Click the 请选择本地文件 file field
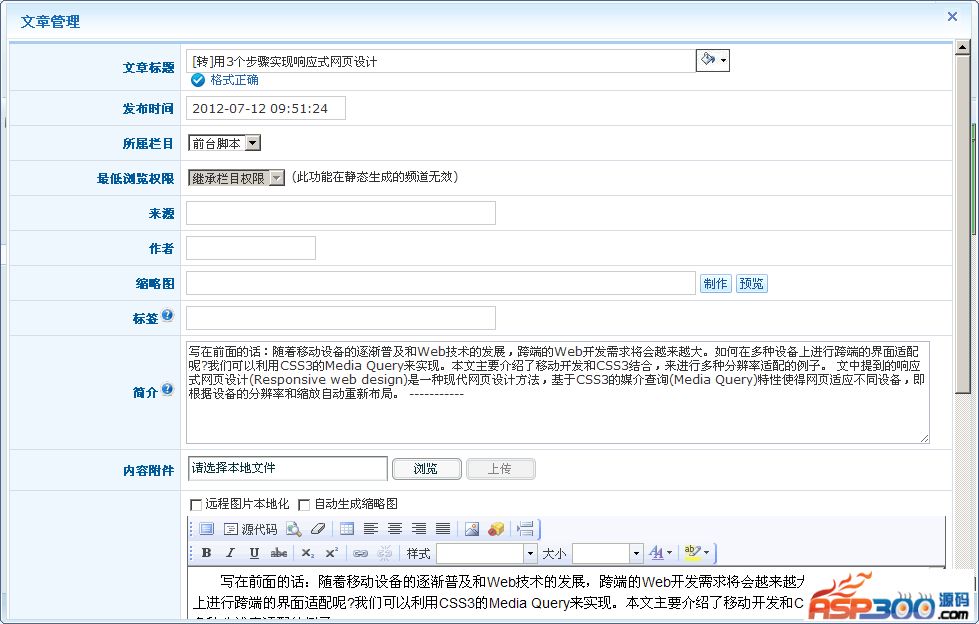 click(288, 468)
